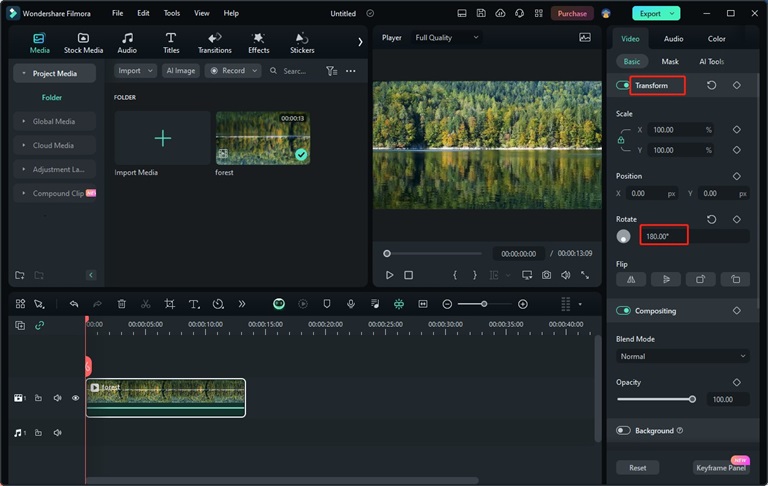Click the Opacity slider
This screenshot has width=768, height=486.
tap(655, 399)
